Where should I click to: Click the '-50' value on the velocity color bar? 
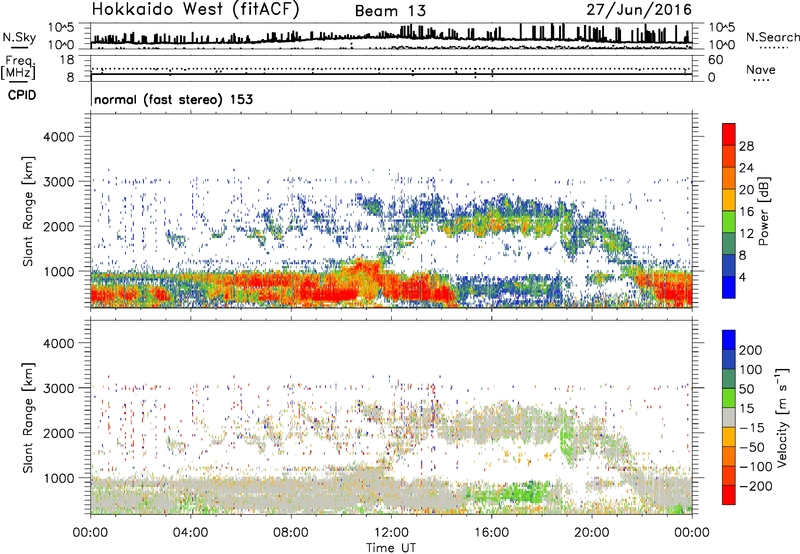click(752, 448)
